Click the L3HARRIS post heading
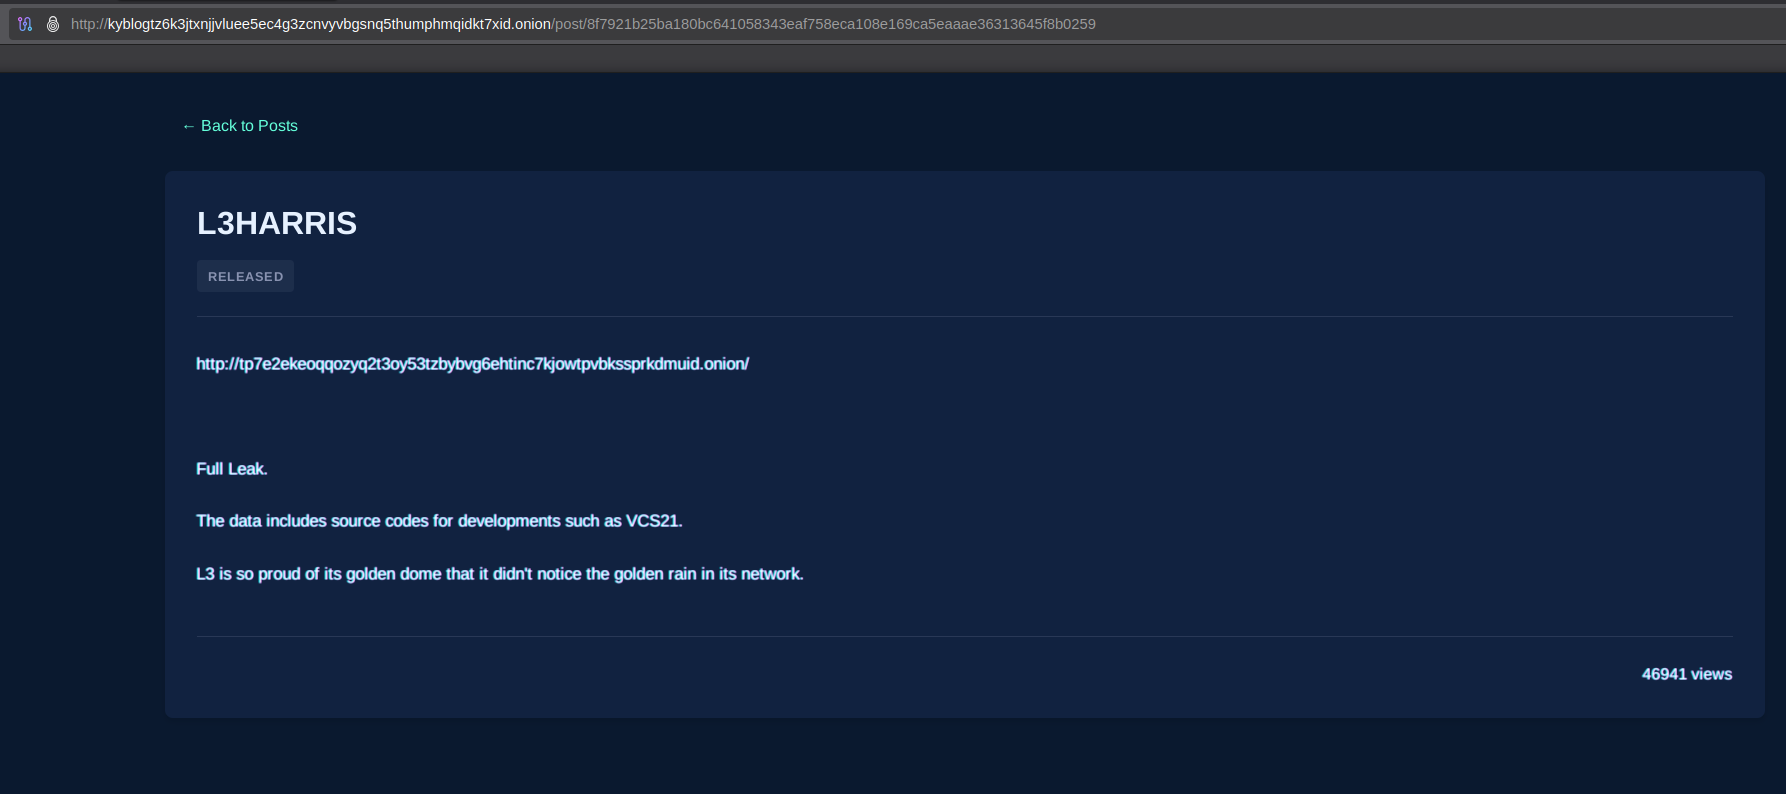 click(x=277, y=223)
